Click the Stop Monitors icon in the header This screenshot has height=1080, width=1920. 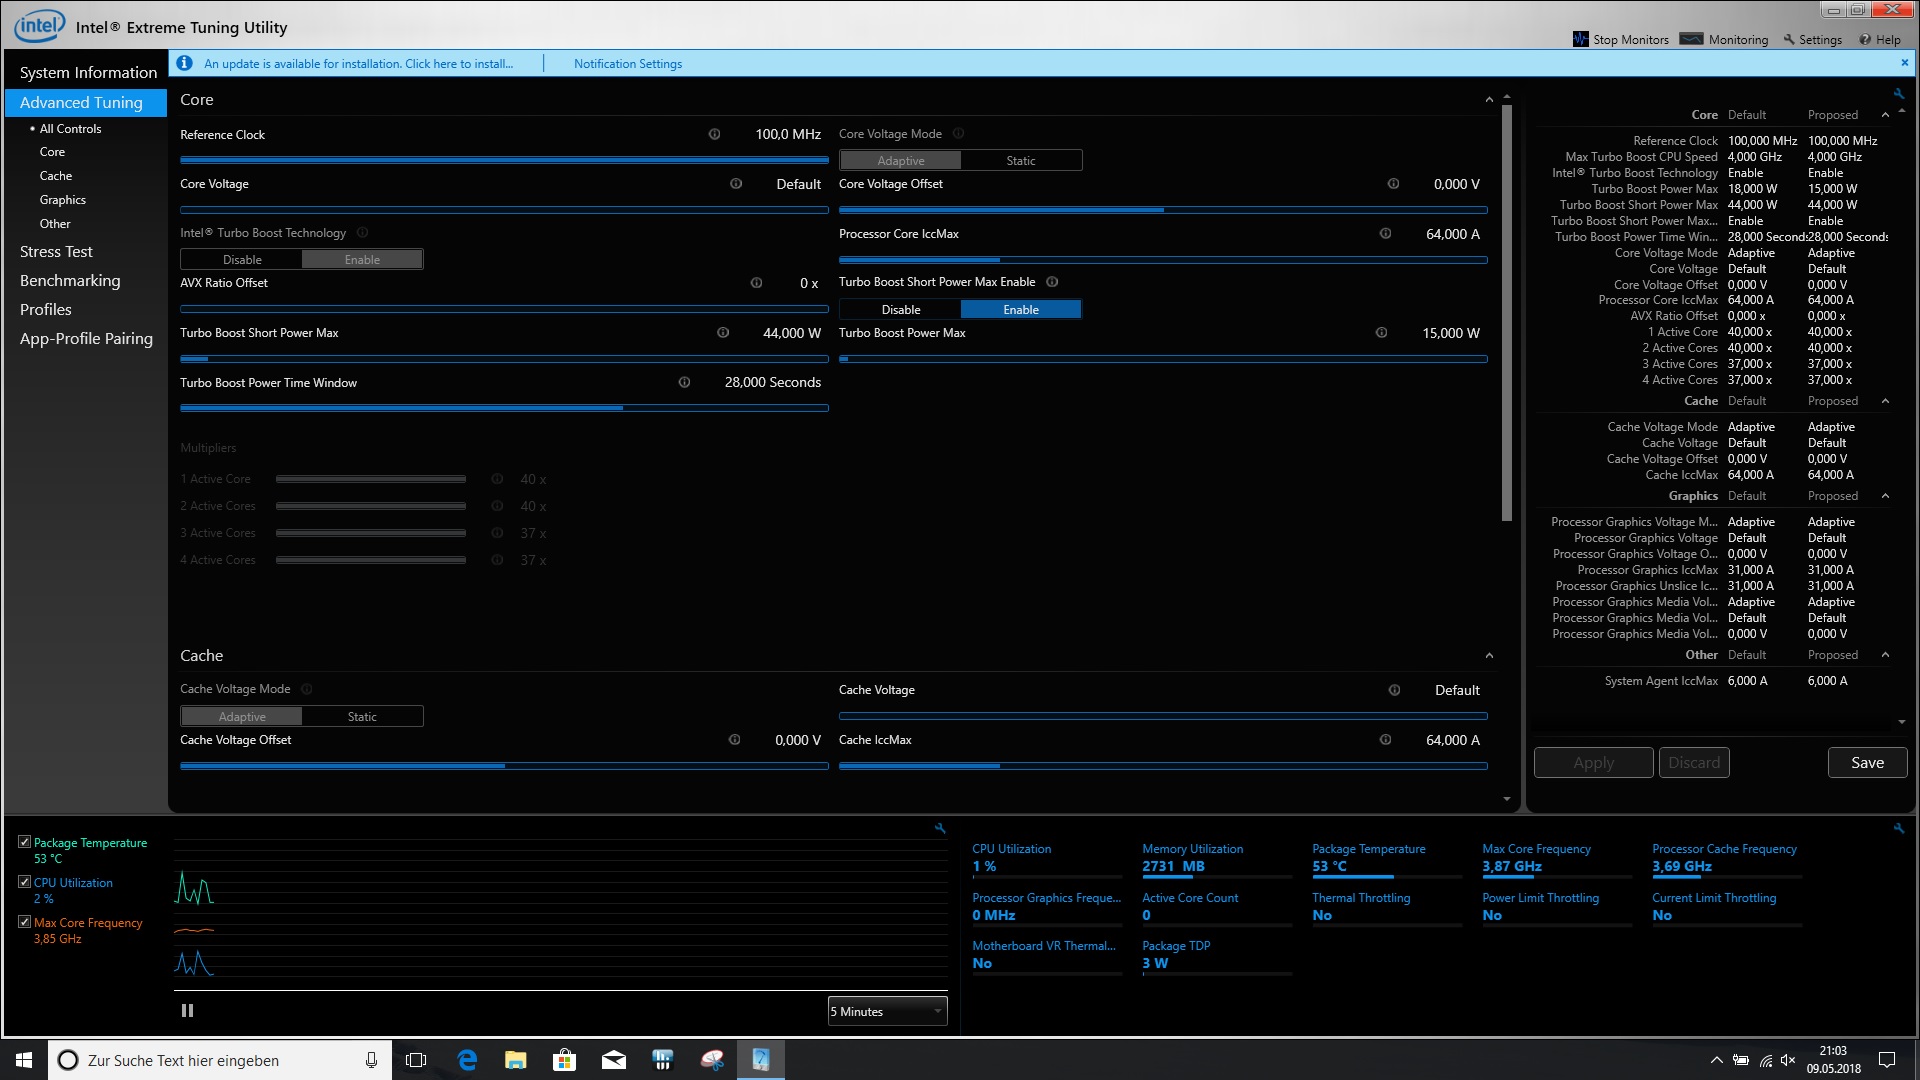click(x=1581, y=39)
